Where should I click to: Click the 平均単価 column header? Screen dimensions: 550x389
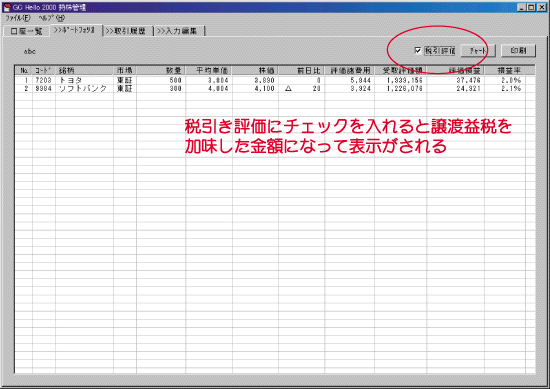tap(209, 71)
